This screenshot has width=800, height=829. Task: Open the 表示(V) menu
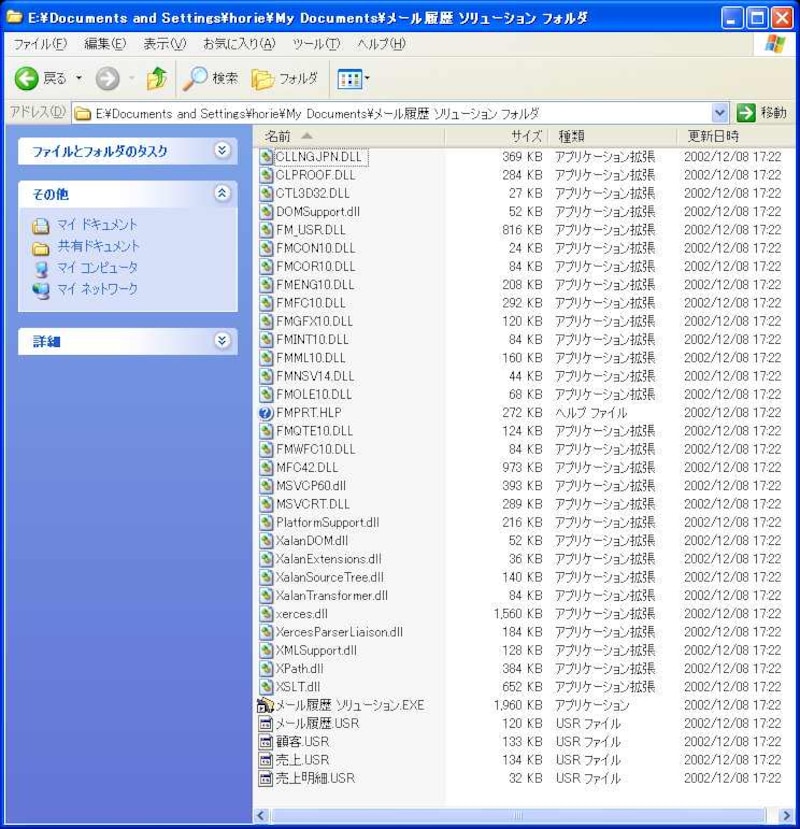(x=164, y=44)
